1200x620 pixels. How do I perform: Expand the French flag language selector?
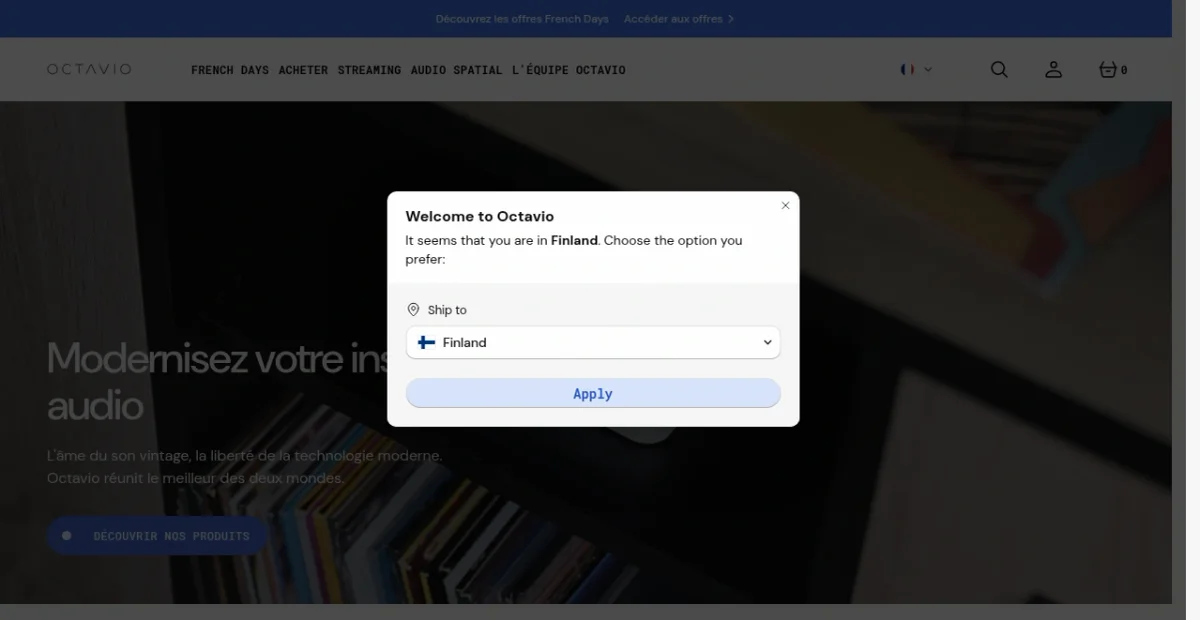(916, 70)
